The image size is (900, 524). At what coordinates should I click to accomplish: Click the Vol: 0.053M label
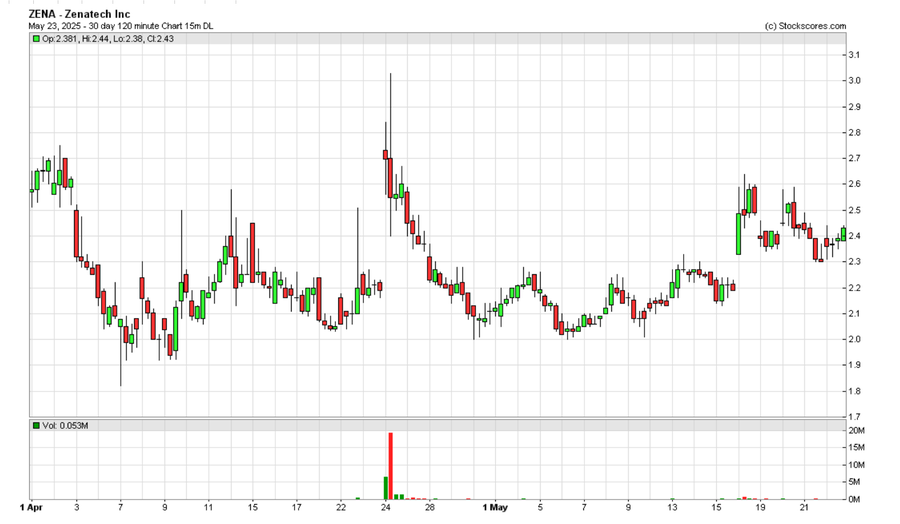point(65,426)
